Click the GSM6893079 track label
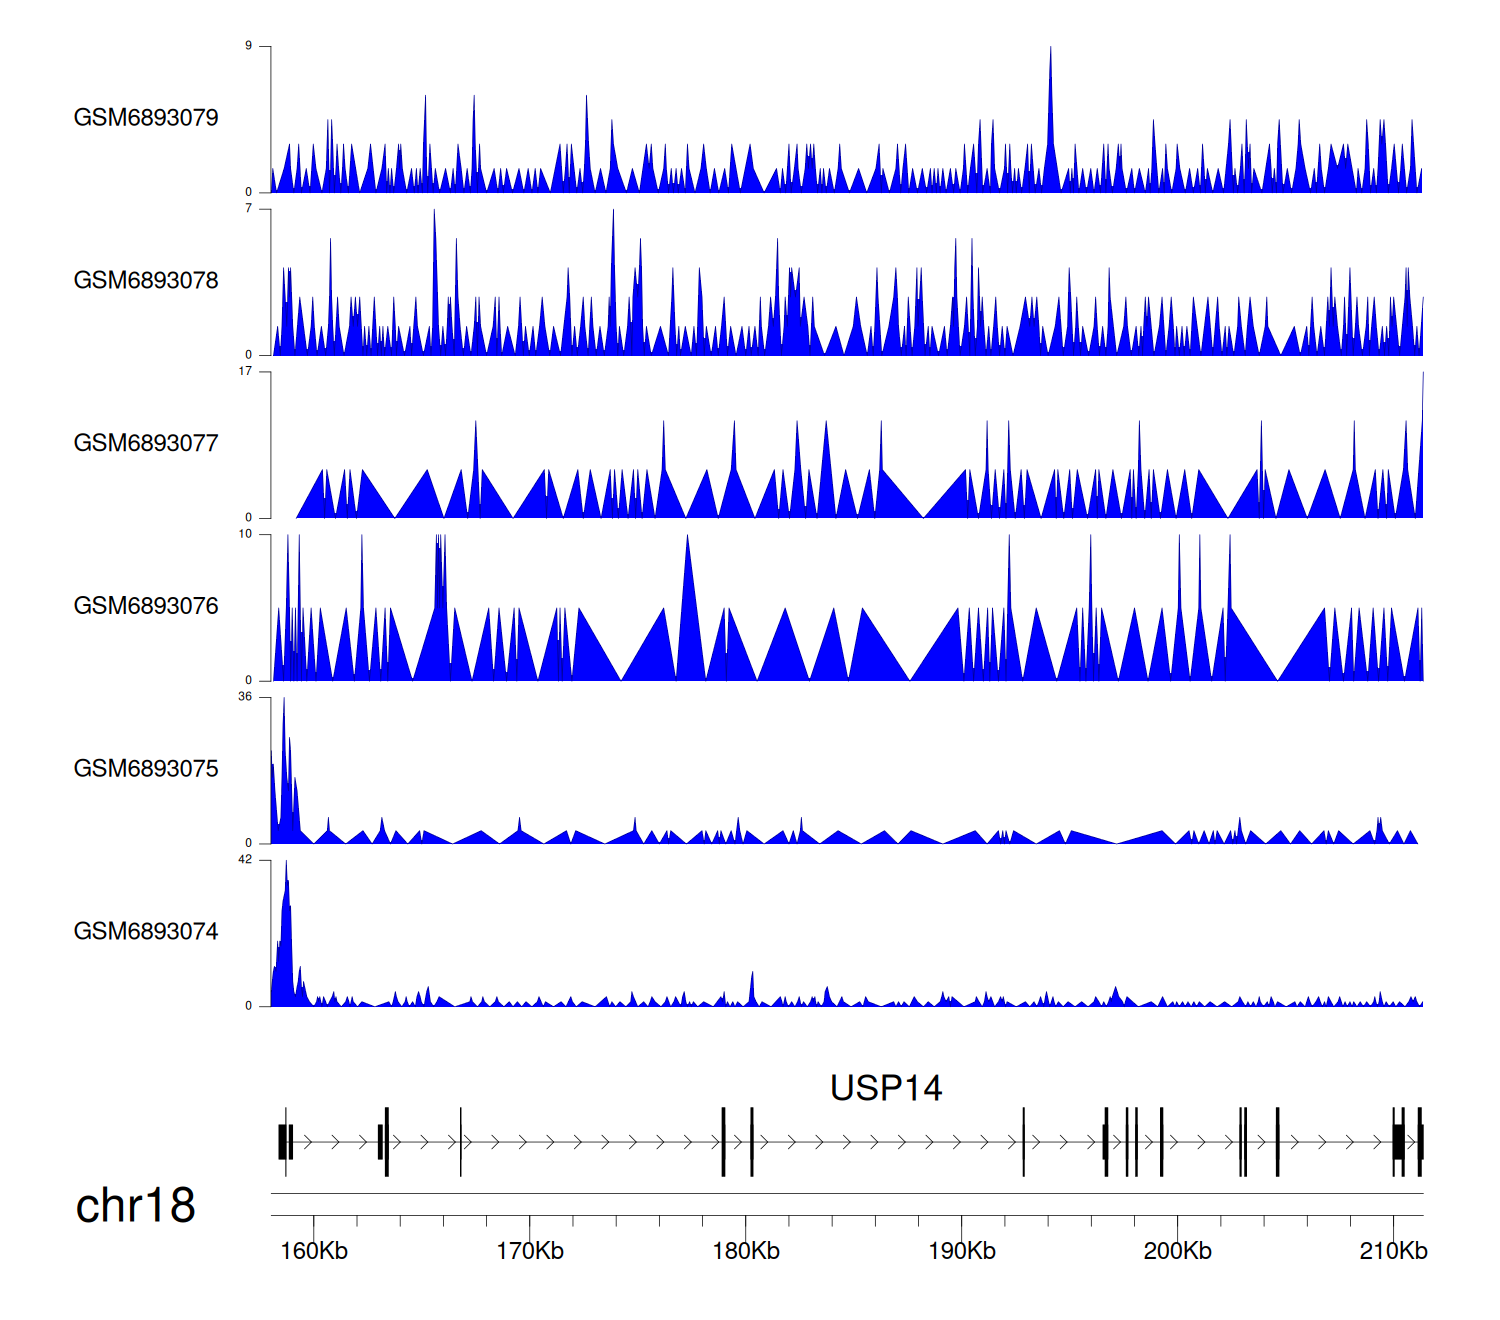The image size is (1500, 1320). point(146,118)
